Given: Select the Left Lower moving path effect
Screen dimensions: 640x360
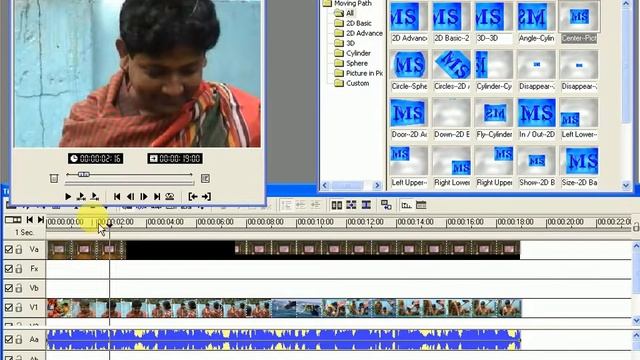Looking at the screenshot, I should [x=579, y=119].
